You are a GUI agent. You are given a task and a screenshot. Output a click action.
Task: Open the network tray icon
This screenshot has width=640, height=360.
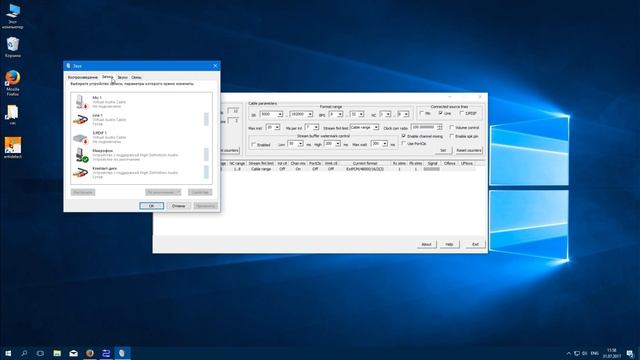[577, 353]
